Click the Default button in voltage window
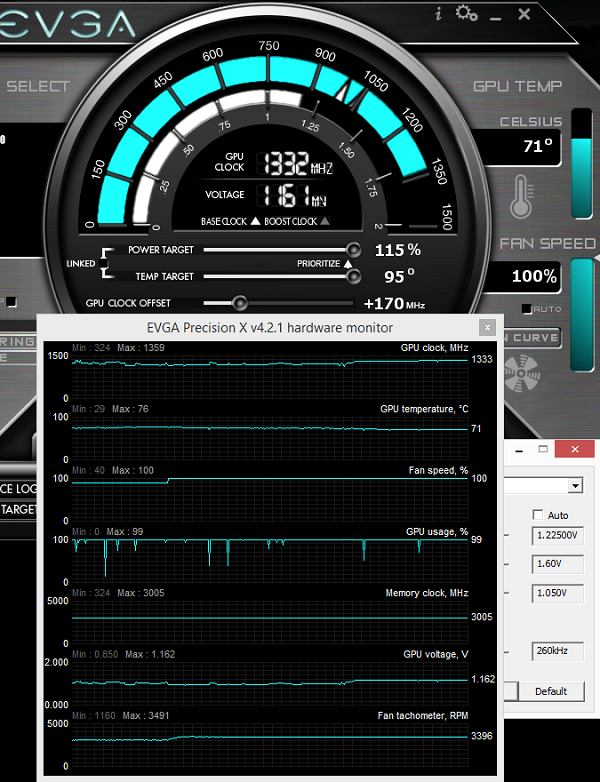The width and height of the screenshot is (600, 782). [x=551, y=691]
